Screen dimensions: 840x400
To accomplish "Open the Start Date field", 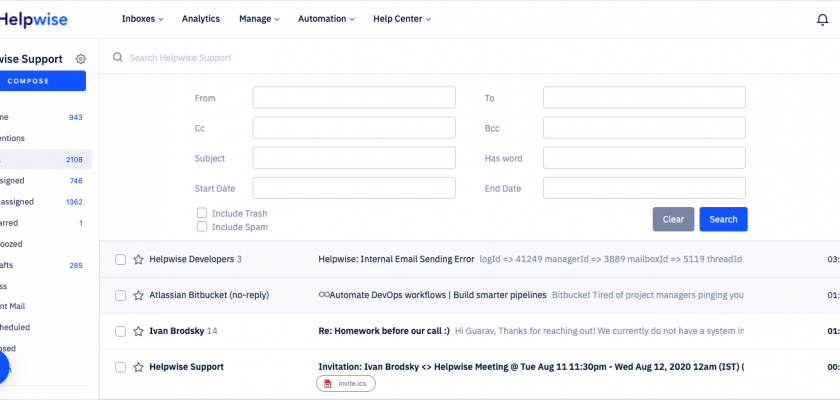I will pyautogui.click(x=354, y=188).
